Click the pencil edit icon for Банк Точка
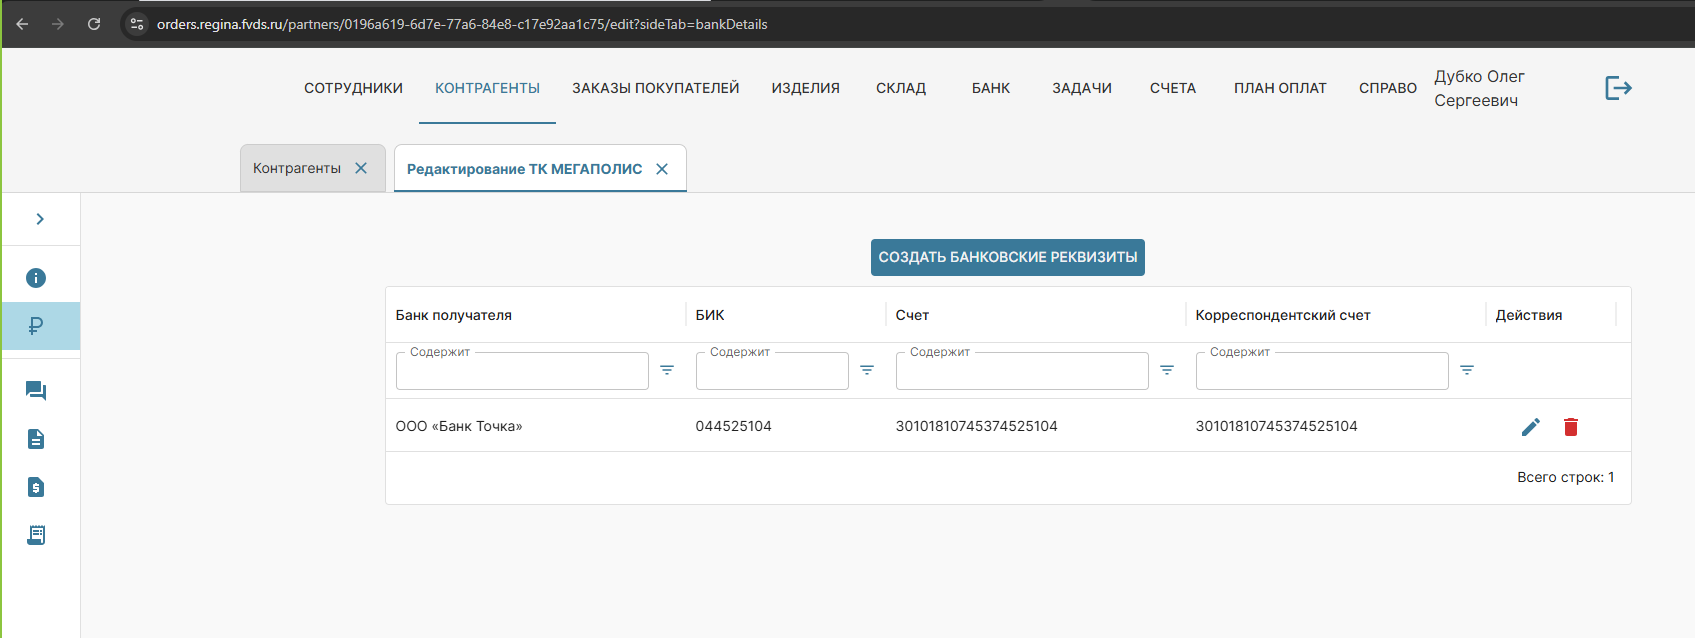The height and width of the screenshot is (638, 1695). [x=1530, y=427]
